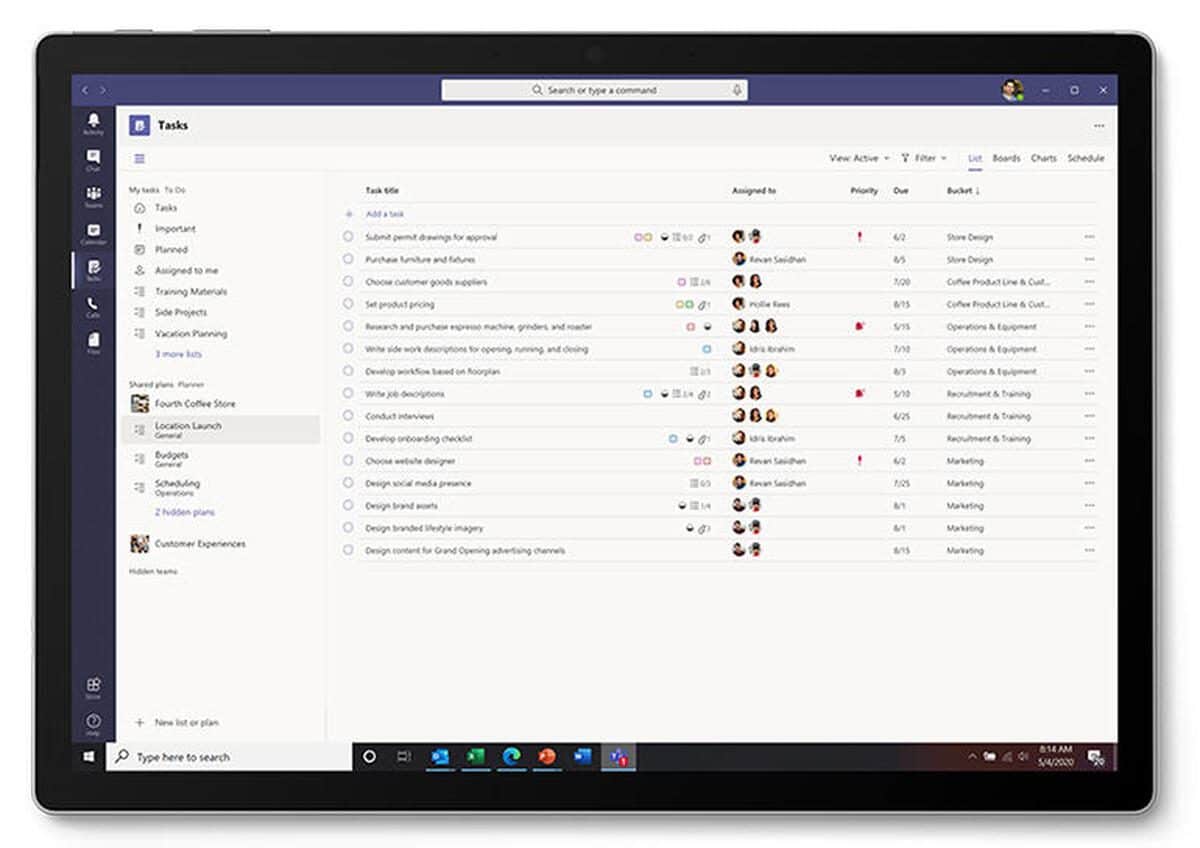
Task: Click red label on Research and purchase espresso
Action: click(690, 327)
